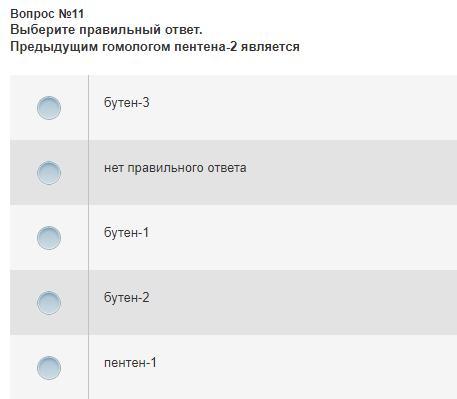Click the word Предыдущим in the question
Screen dimensions: 457x399
tap(54, 47)
